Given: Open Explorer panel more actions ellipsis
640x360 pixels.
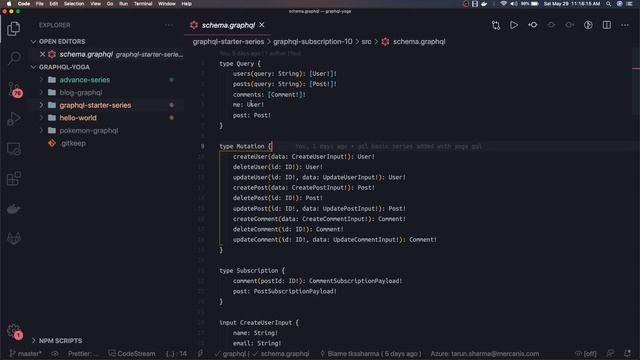Looking at the screenshot, I should [169, 25].
